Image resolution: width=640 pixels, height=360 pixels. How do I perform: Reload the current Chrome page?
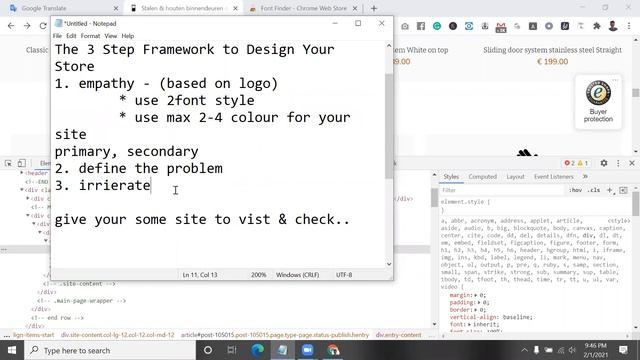click(43, 26)
